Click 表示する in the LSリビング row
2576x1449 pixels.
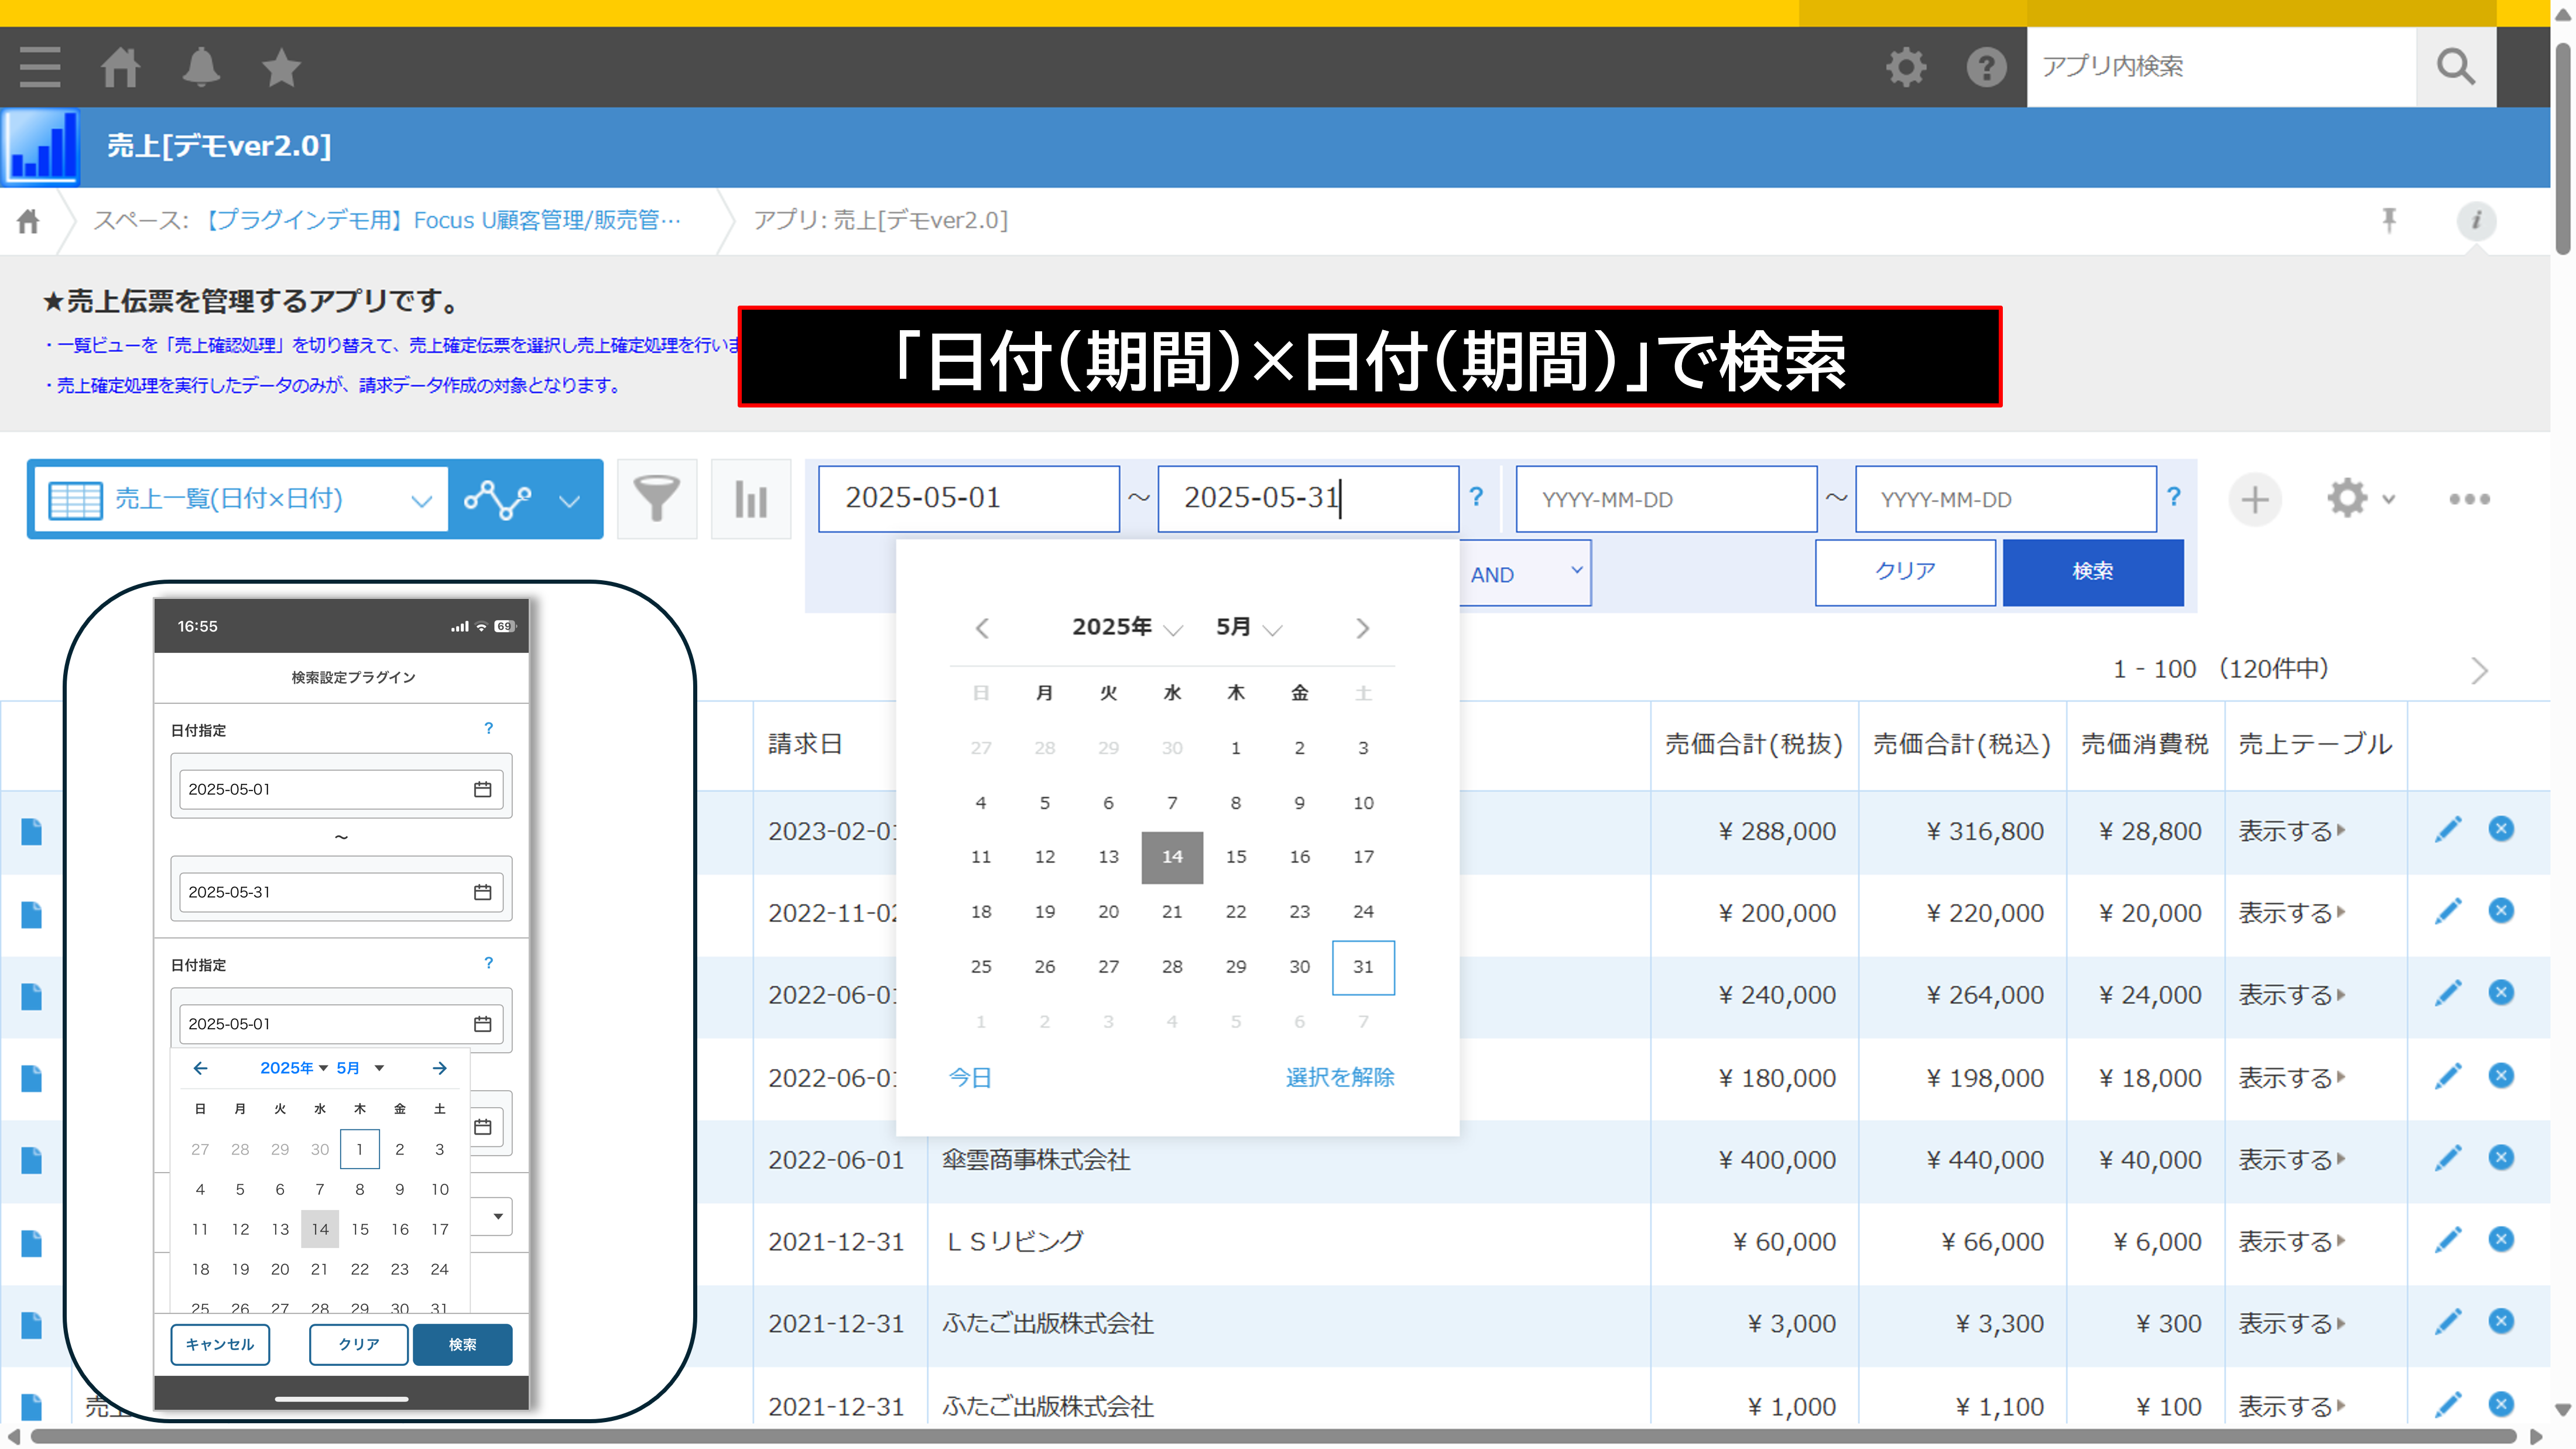2291,1243
